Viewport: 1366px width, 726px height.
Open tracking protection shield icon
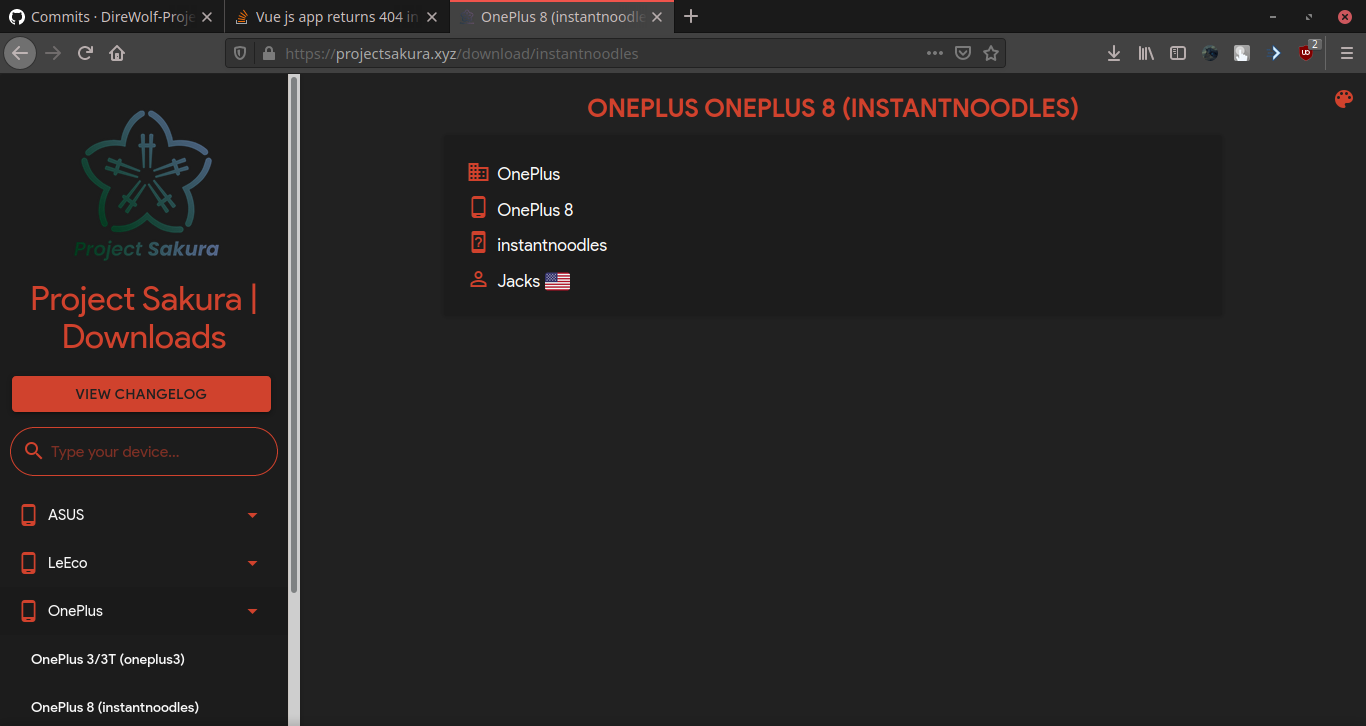[x=240, y=53]
